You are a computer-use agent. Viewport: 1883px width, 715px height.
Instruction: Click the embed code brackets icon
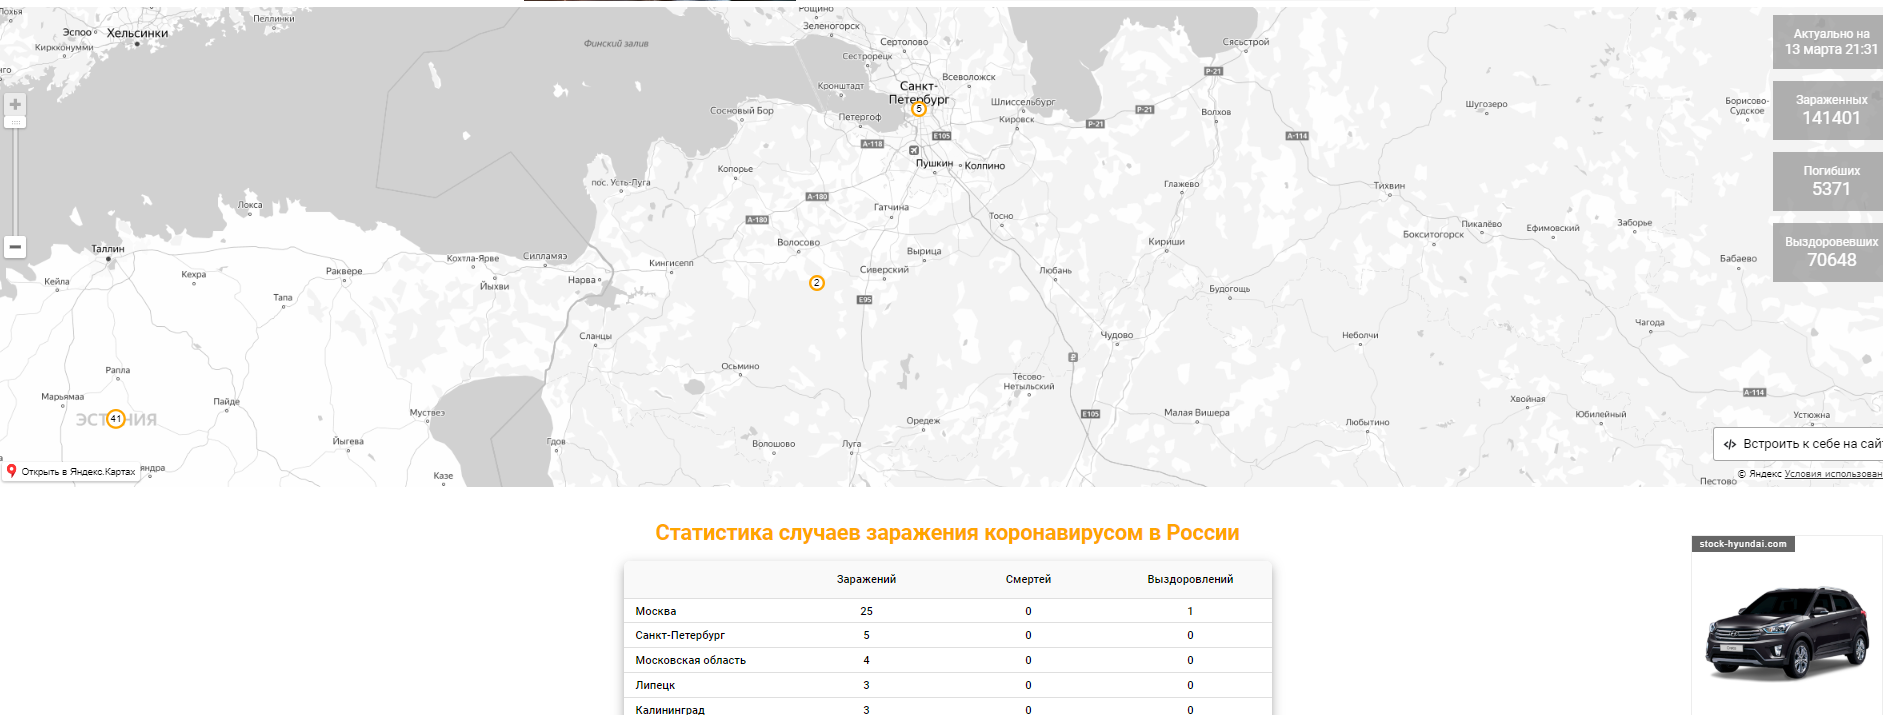[1730, 444]
